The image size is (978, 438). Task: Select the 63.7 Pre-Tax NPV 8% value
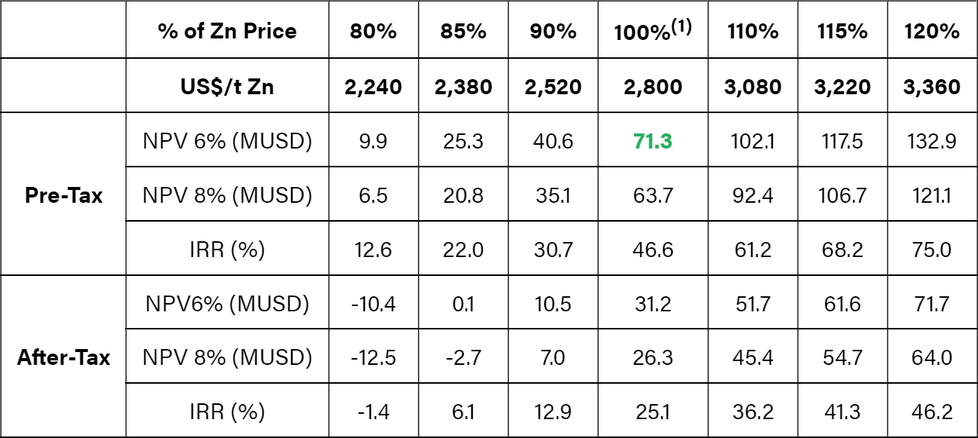pyautogui.click(x=651, y=196)
